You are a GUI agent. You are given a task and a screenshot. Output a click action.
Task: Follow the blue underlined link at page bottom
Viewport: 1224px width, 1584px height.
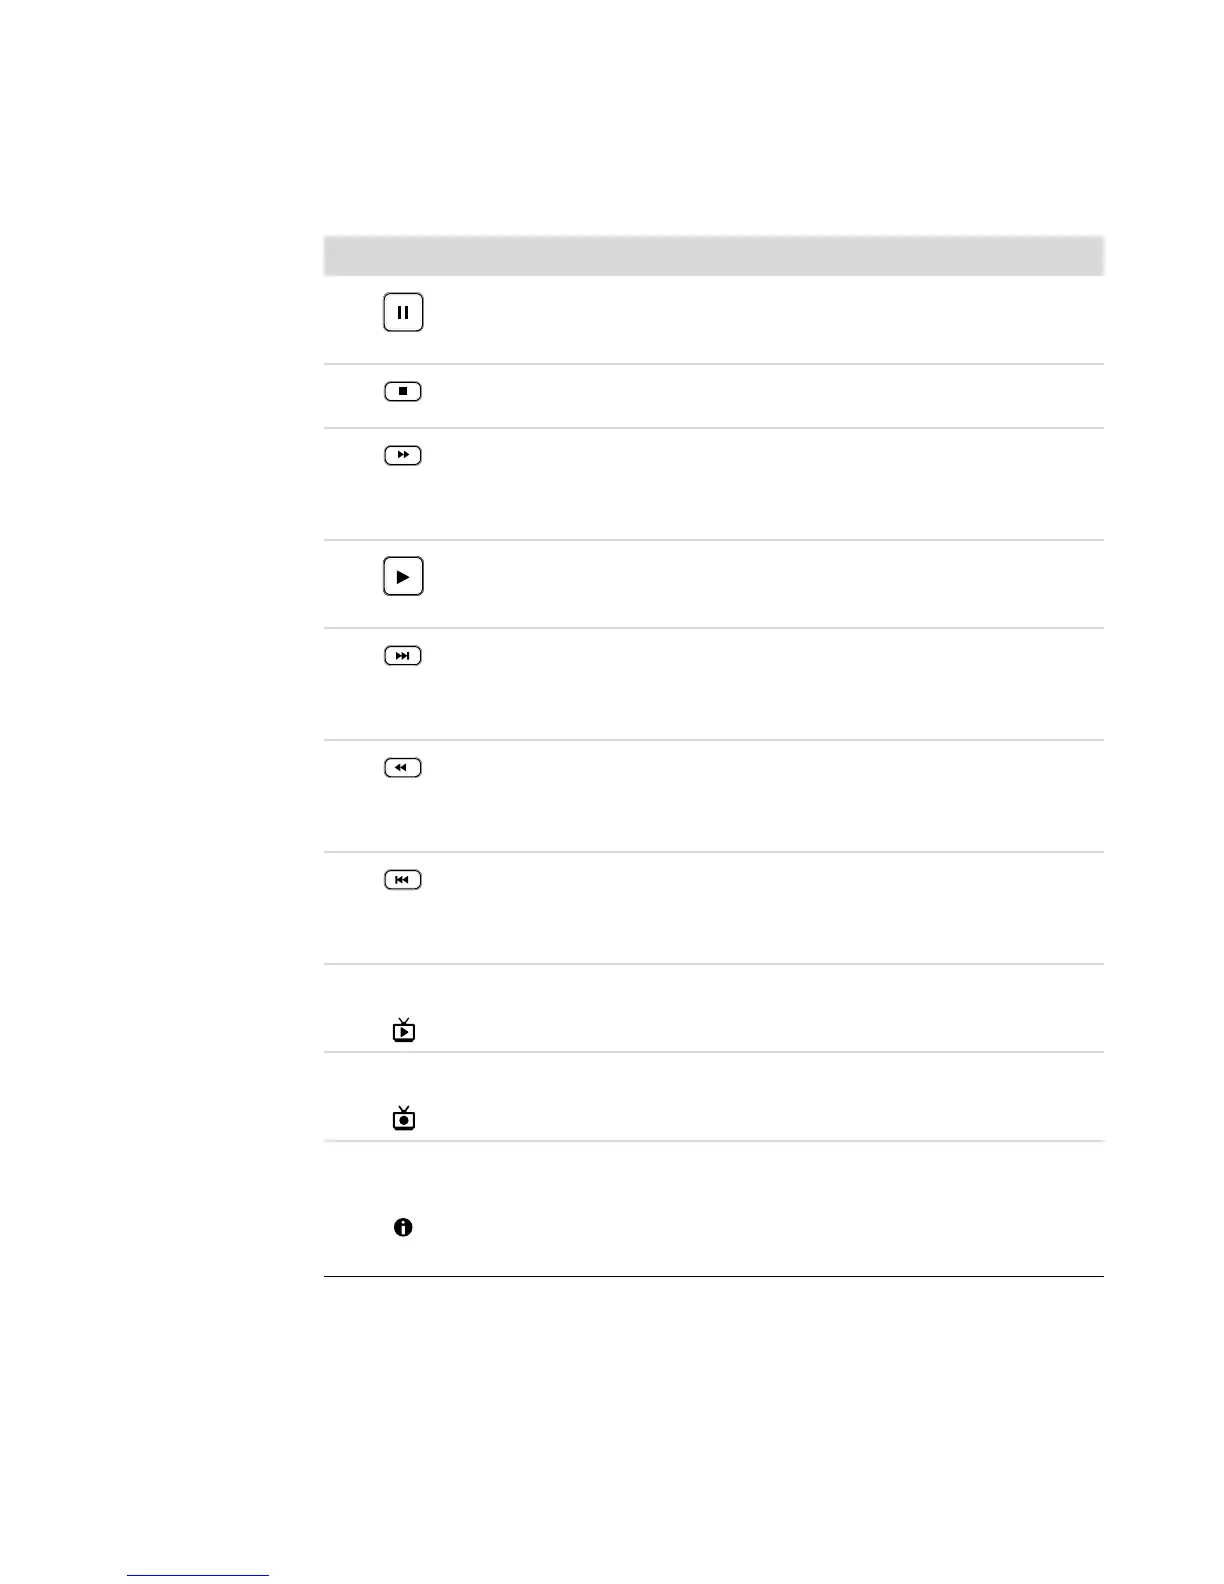point(198,1576)
